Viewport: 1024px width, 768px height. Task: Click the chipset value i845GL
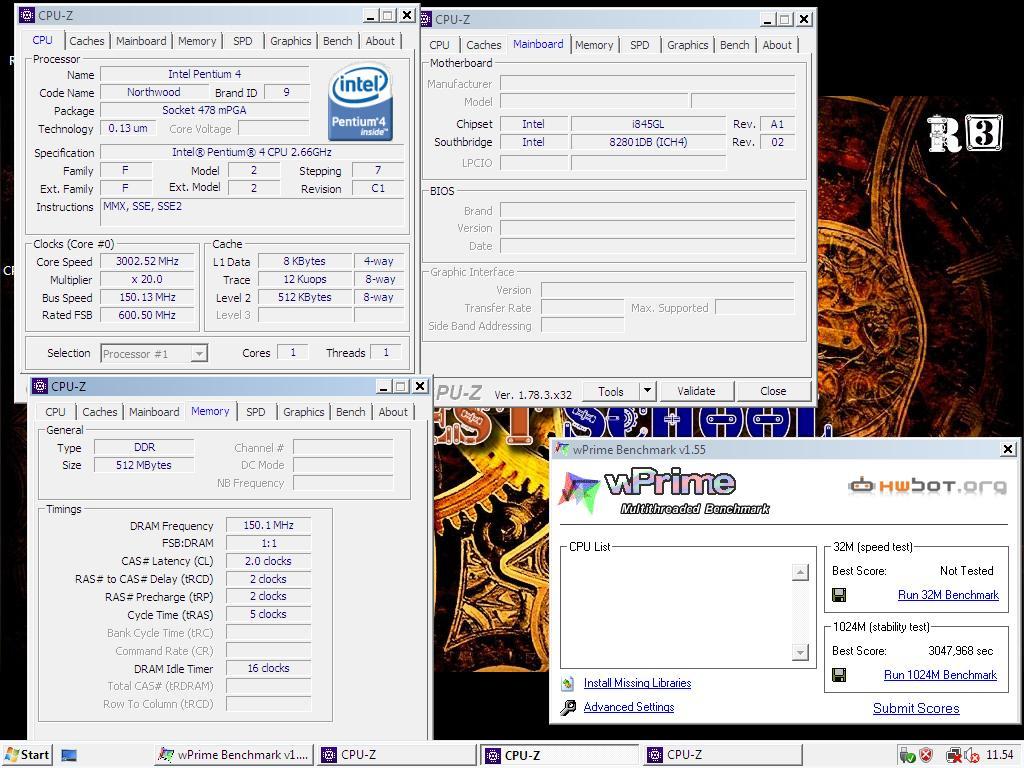648,124
